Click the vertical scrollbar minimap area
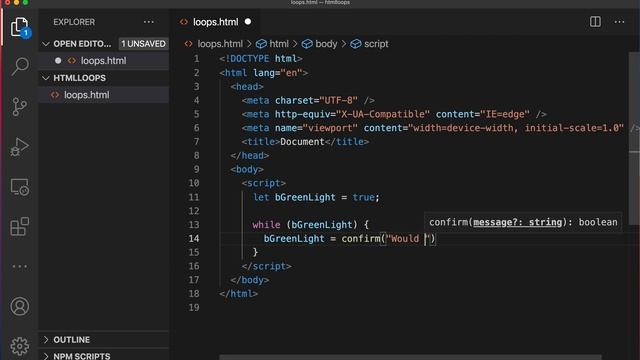The width and height of the screenshot is (640, 360). click(634, 139)
